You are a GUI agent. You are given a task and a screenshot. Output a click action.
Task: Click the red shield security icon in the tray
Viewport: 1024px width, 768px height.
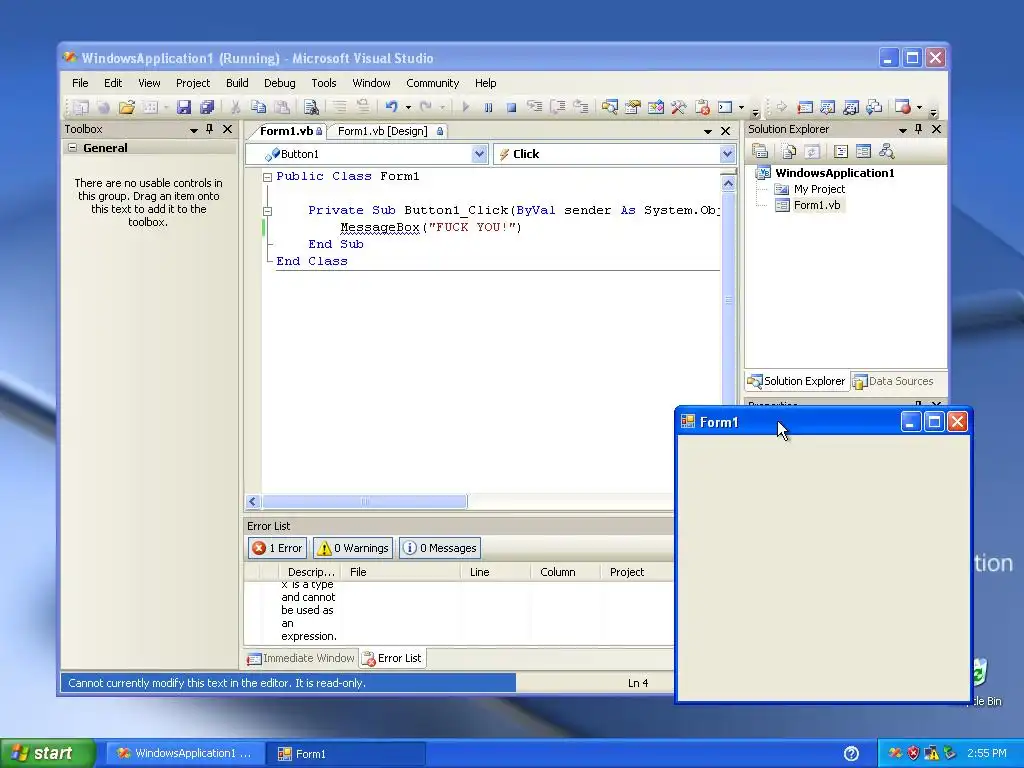[x=913, y=753]
